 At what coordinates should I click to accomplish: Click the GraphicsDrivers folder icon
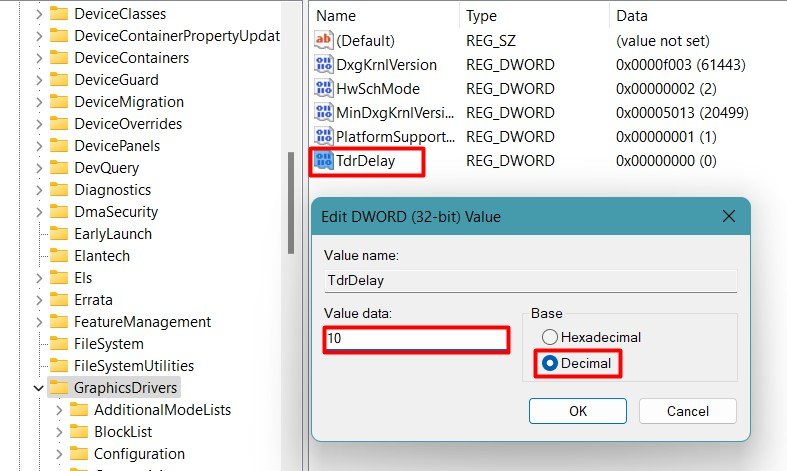click(59, 388)
